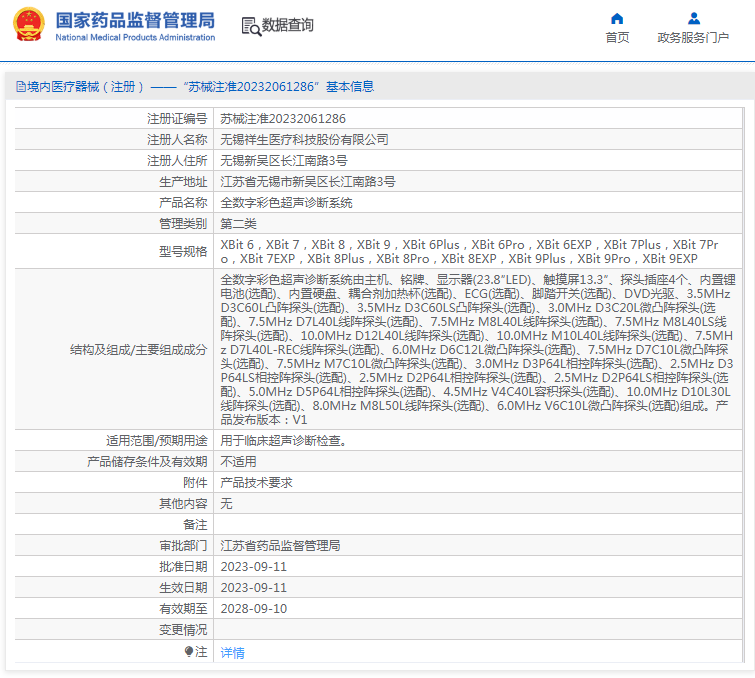Click the 注册人住所 label

pos(177,160)
